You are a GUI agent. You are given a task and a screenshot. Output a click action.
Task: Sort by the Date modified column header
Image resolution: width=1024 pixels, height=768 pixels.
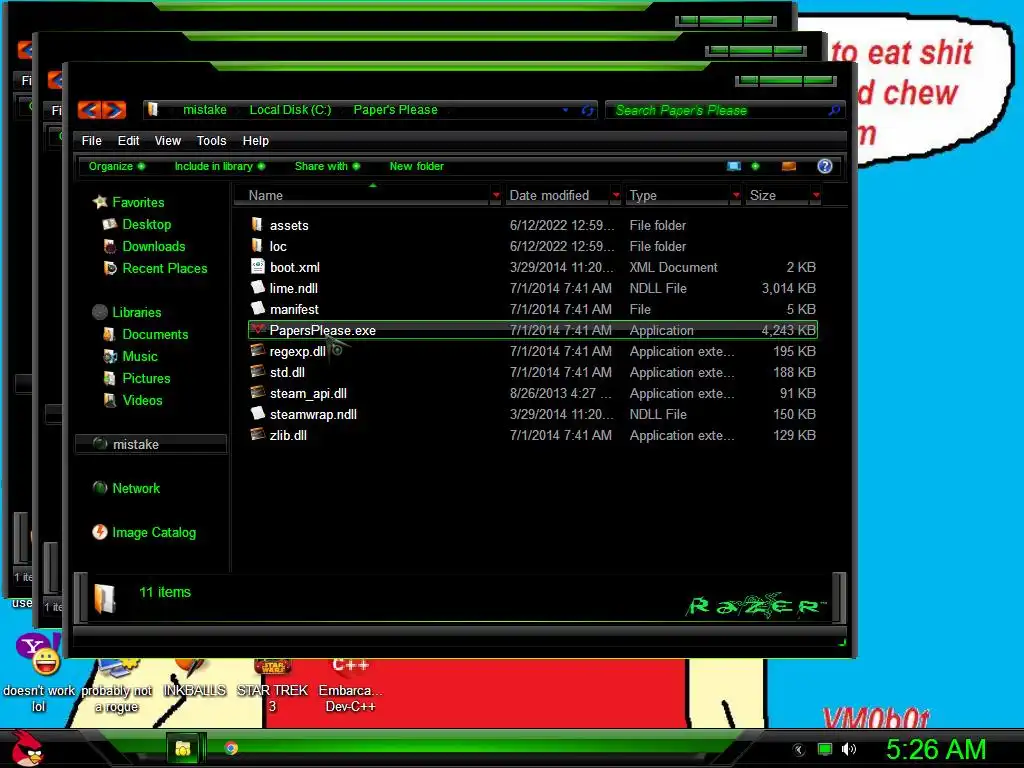pos(558,195)
